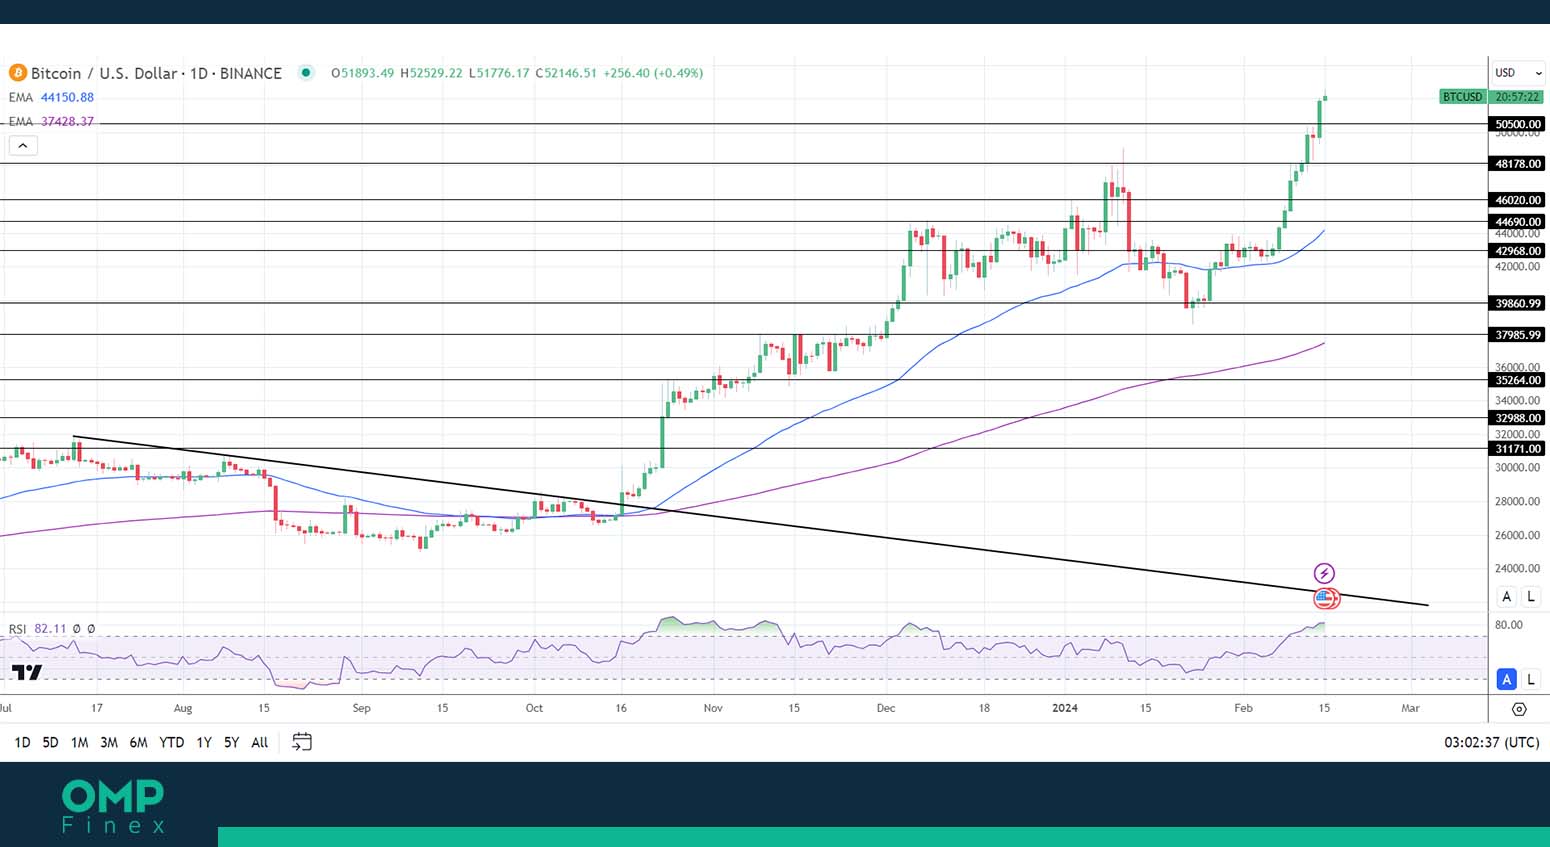Select the 1Y time range

[204, 742]
